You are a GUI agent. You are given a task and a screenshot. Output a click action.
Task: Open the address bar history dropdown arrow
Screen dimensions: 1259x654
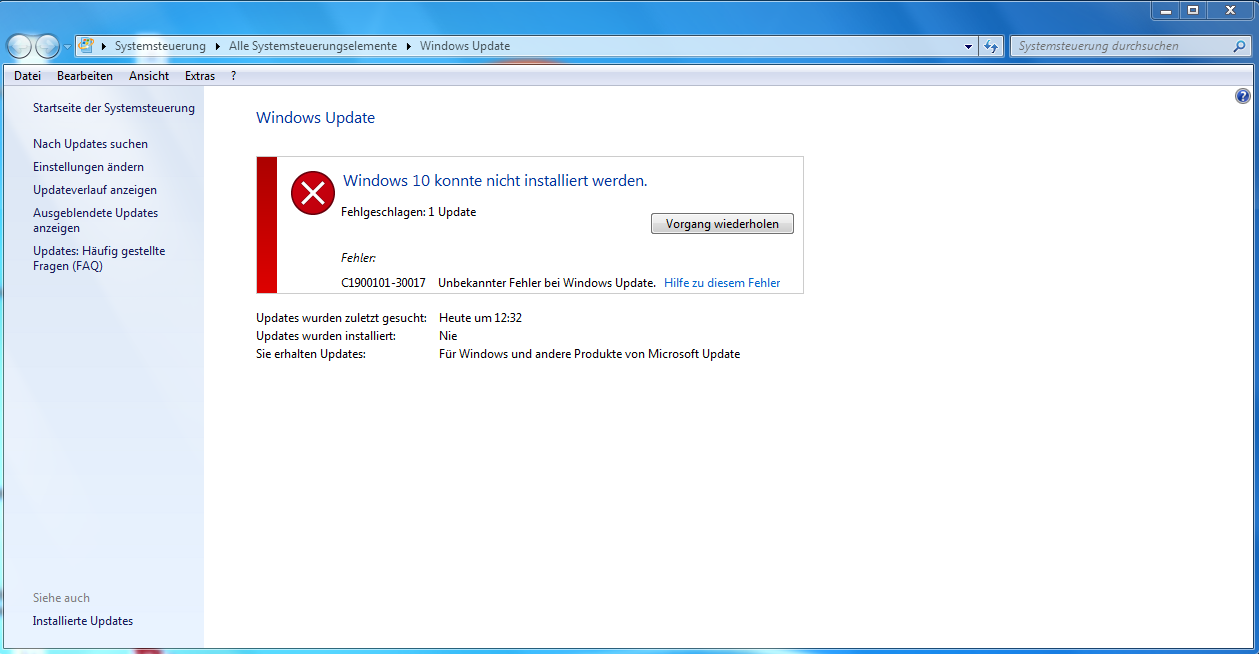coord(968,46)
